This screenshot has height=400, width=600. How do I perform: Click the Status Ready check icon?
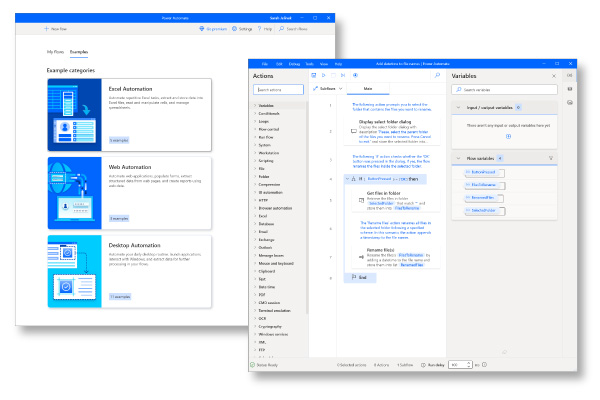pos(253,365)
